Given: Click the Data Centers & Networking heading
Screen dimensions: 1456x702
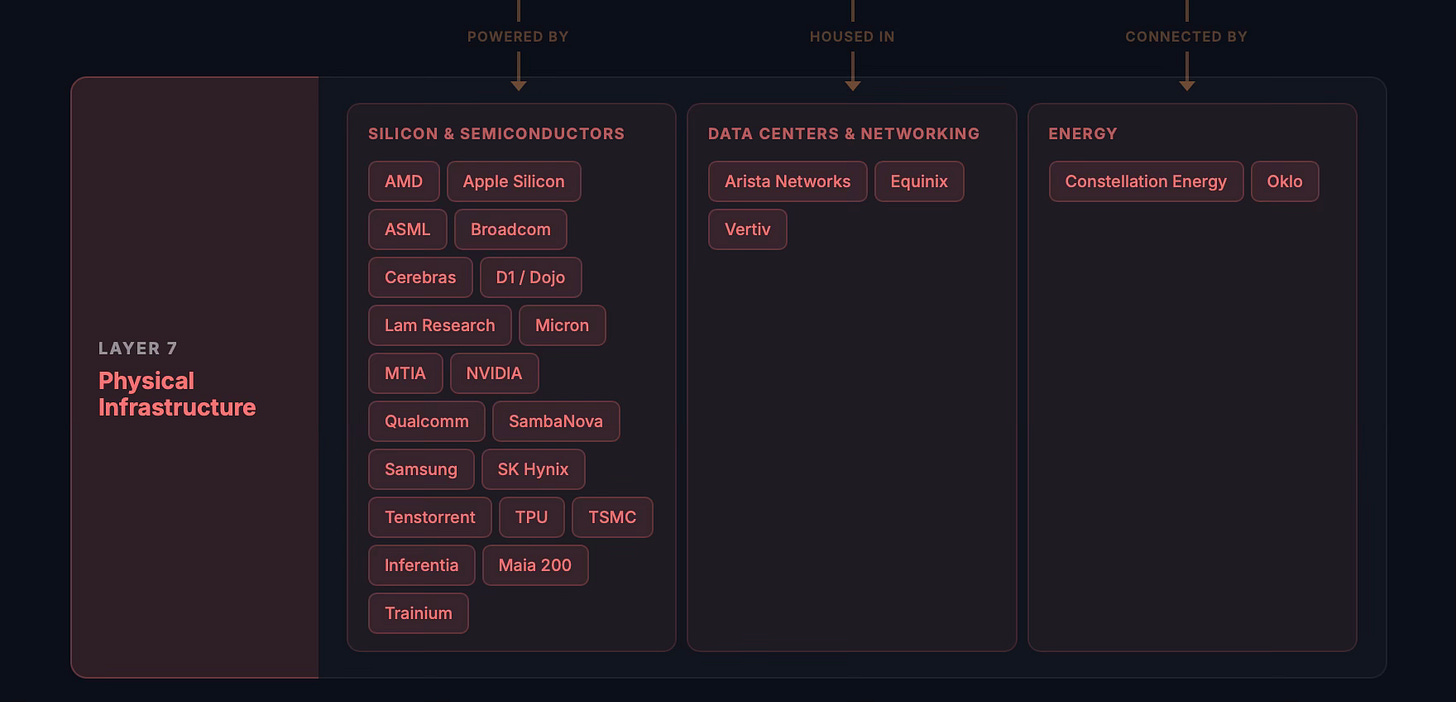Looking at the screenshot, I should tap(844, 133).
